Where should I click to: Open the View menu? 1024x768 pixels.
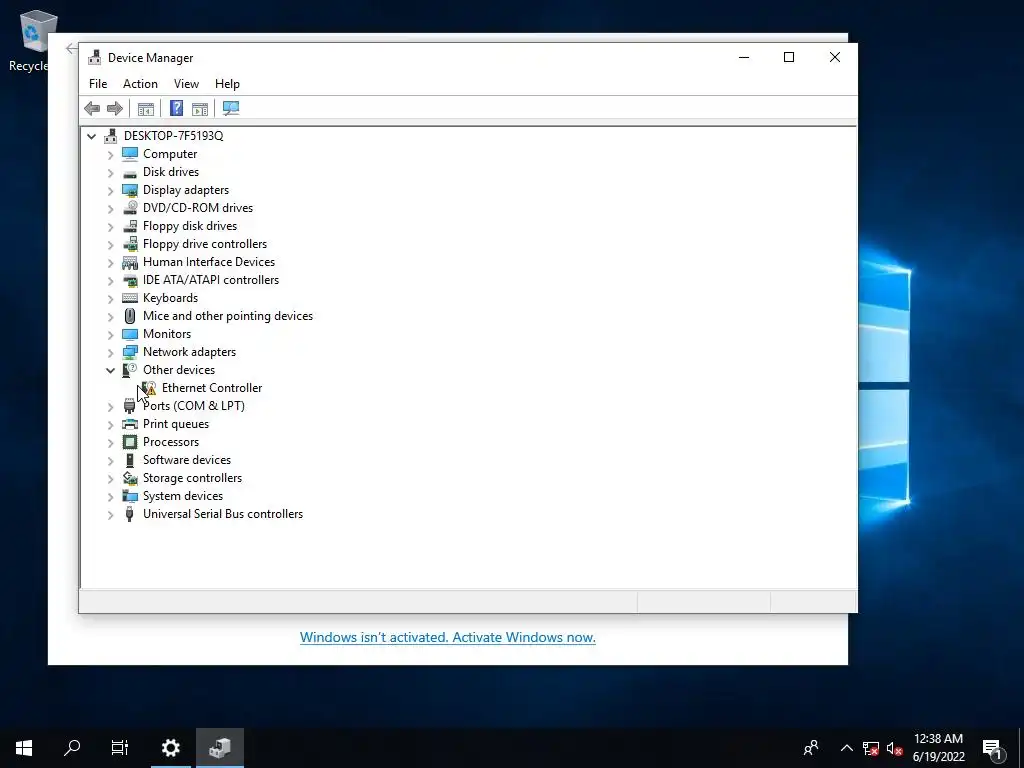[186, 84]
